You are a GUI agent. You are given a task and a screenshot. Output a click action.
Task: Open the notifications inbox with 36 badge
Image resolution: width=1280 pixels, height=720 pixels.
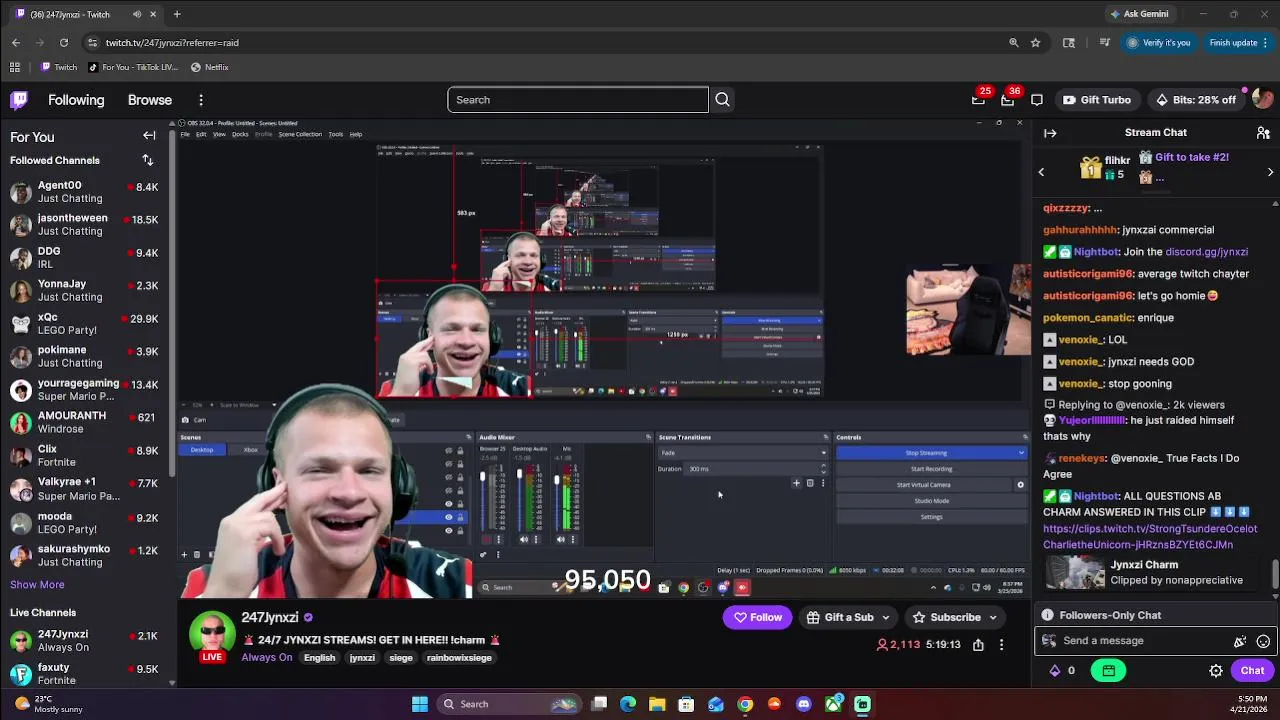click(1007, 100)
